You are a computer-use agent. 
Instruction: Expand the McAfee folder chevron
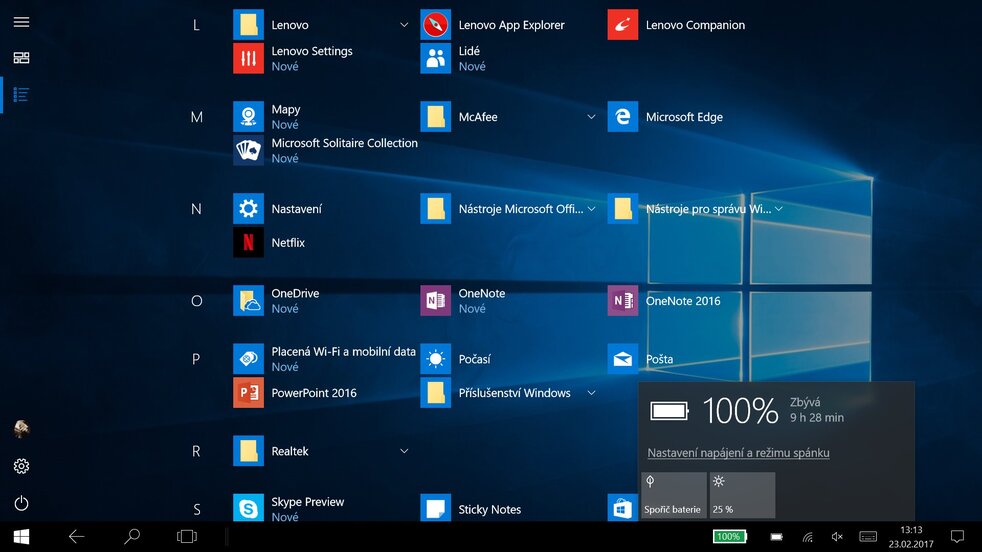point(591,117)
